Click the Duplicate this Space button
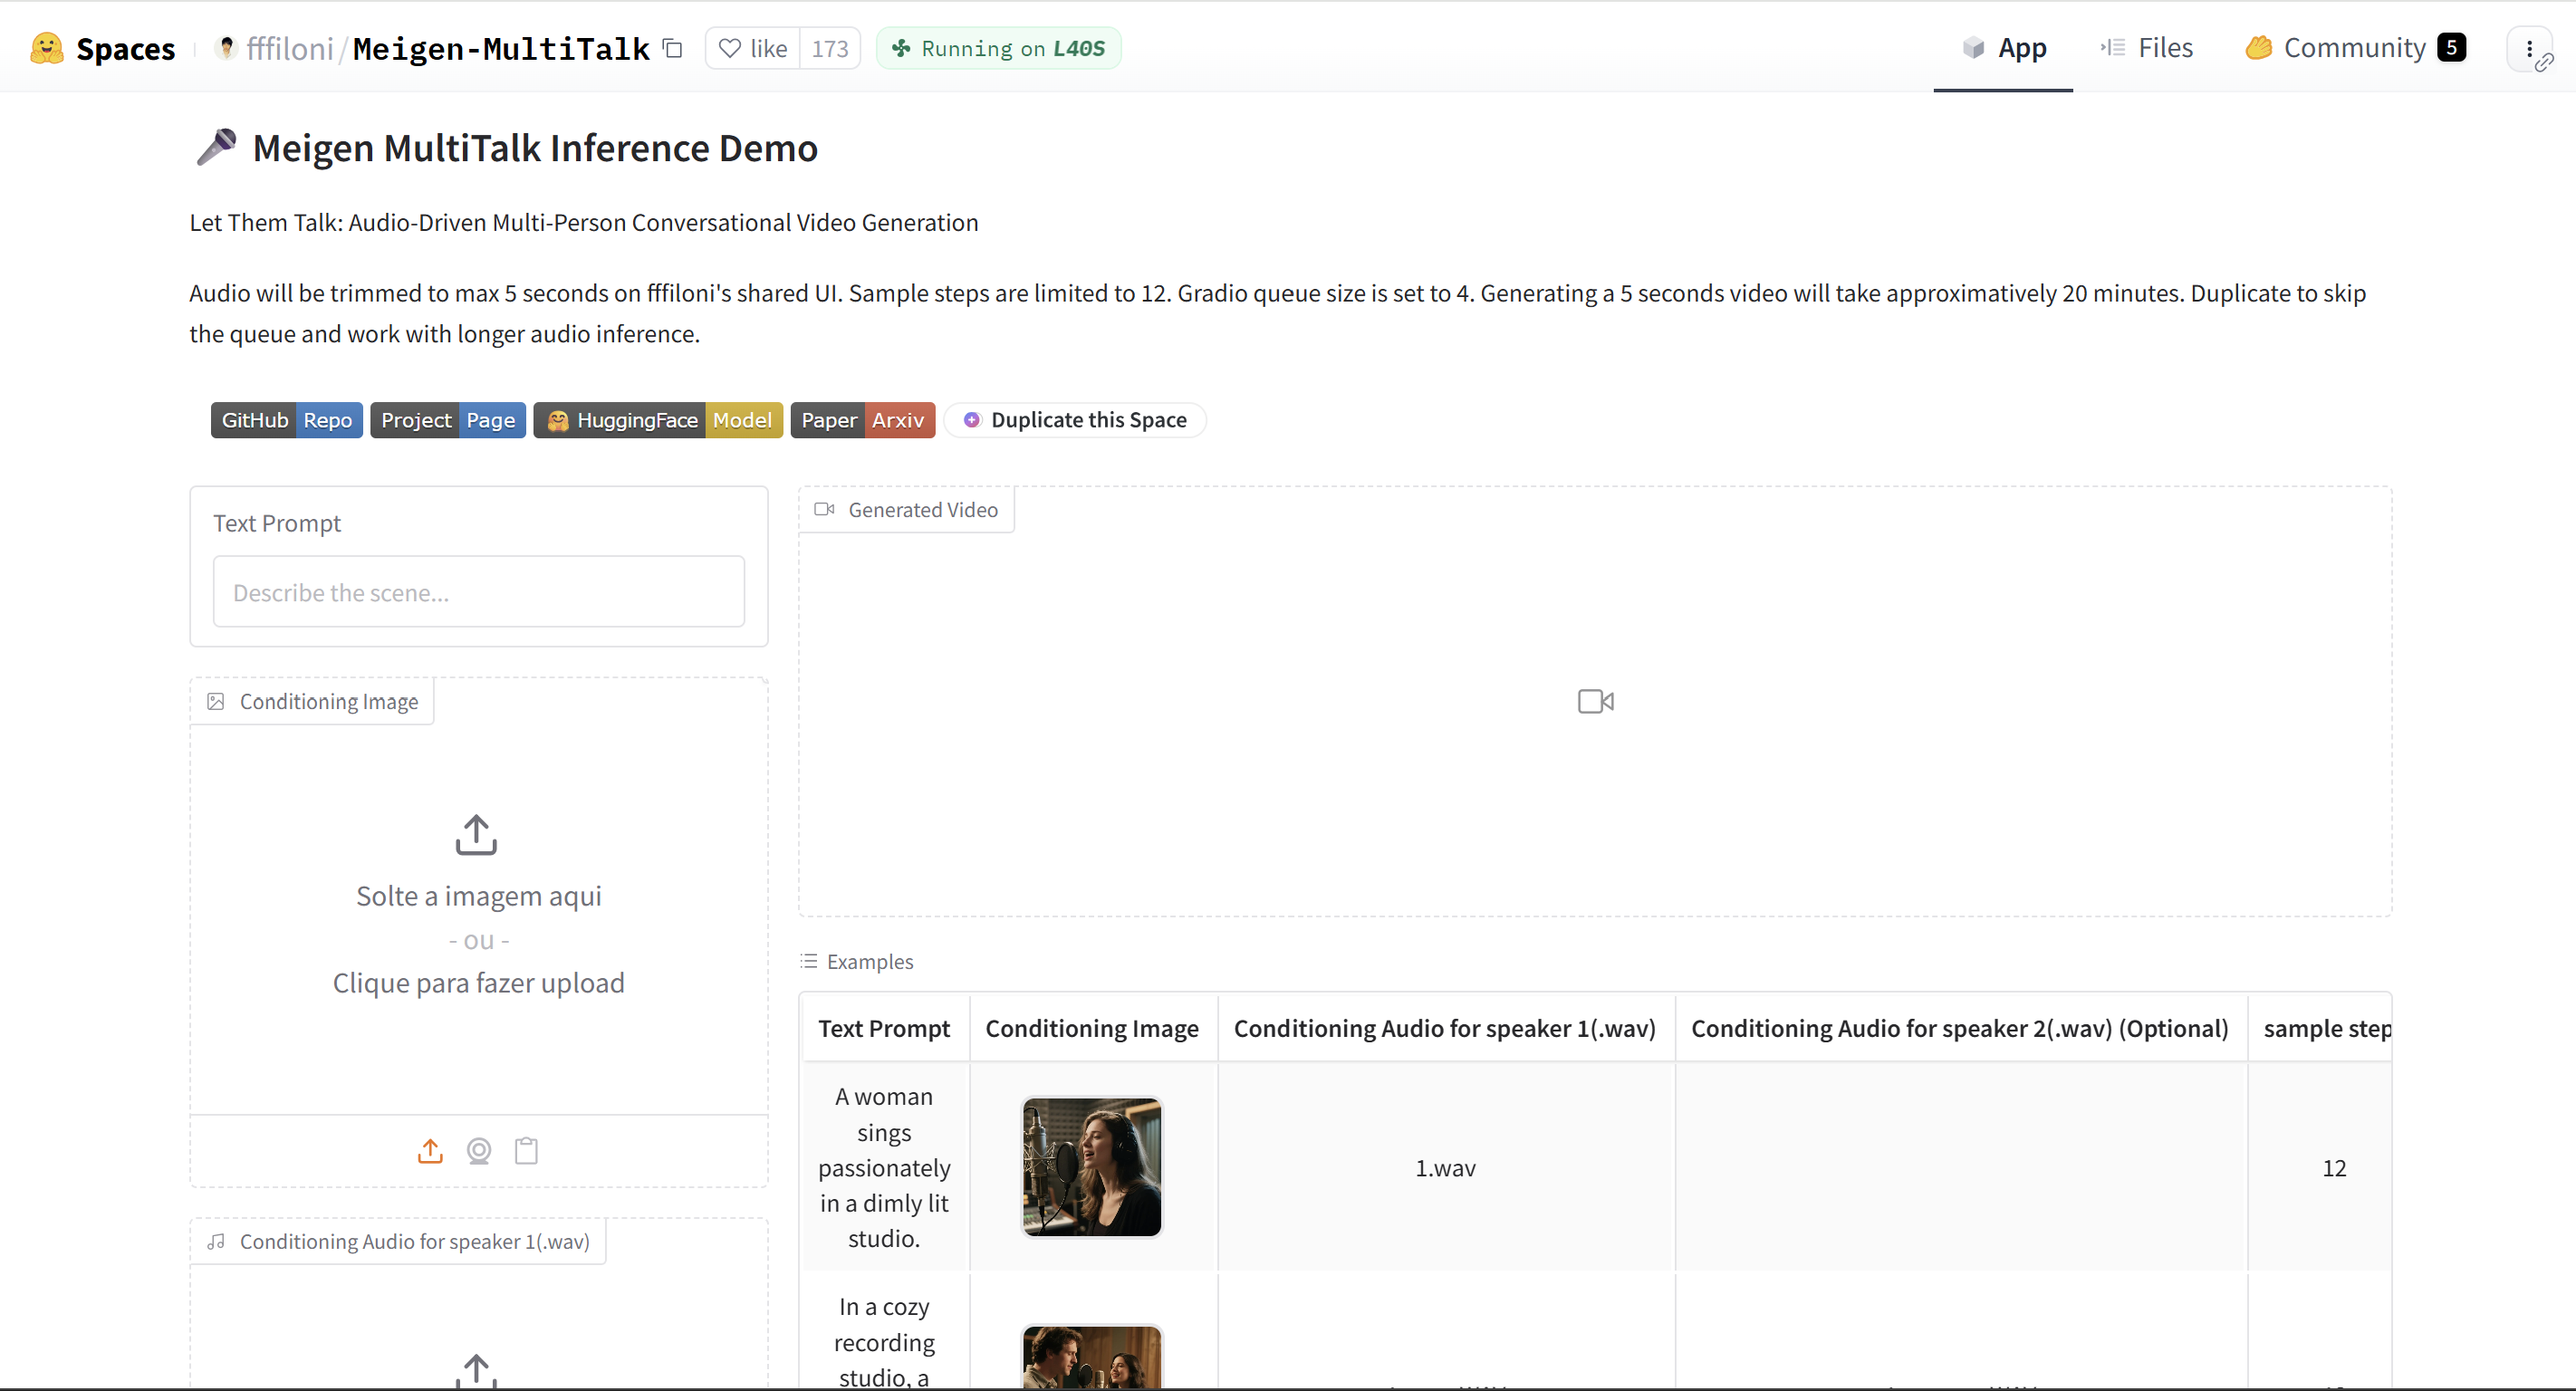Viewport: 2576px width, 1391px height. [x=1075, y=420]
